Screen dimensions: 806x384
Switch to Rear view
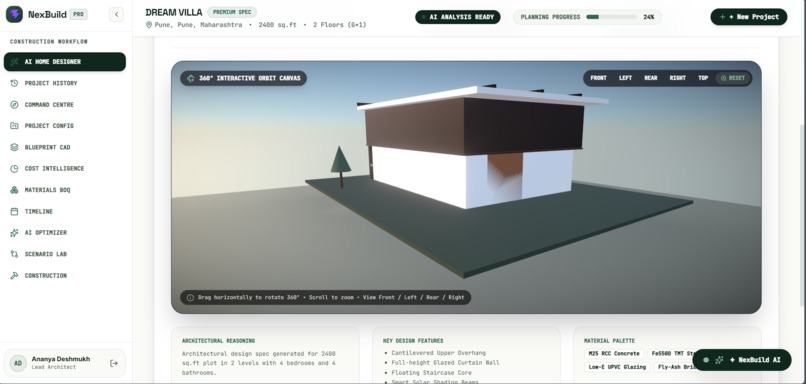(x=651, y=78)
